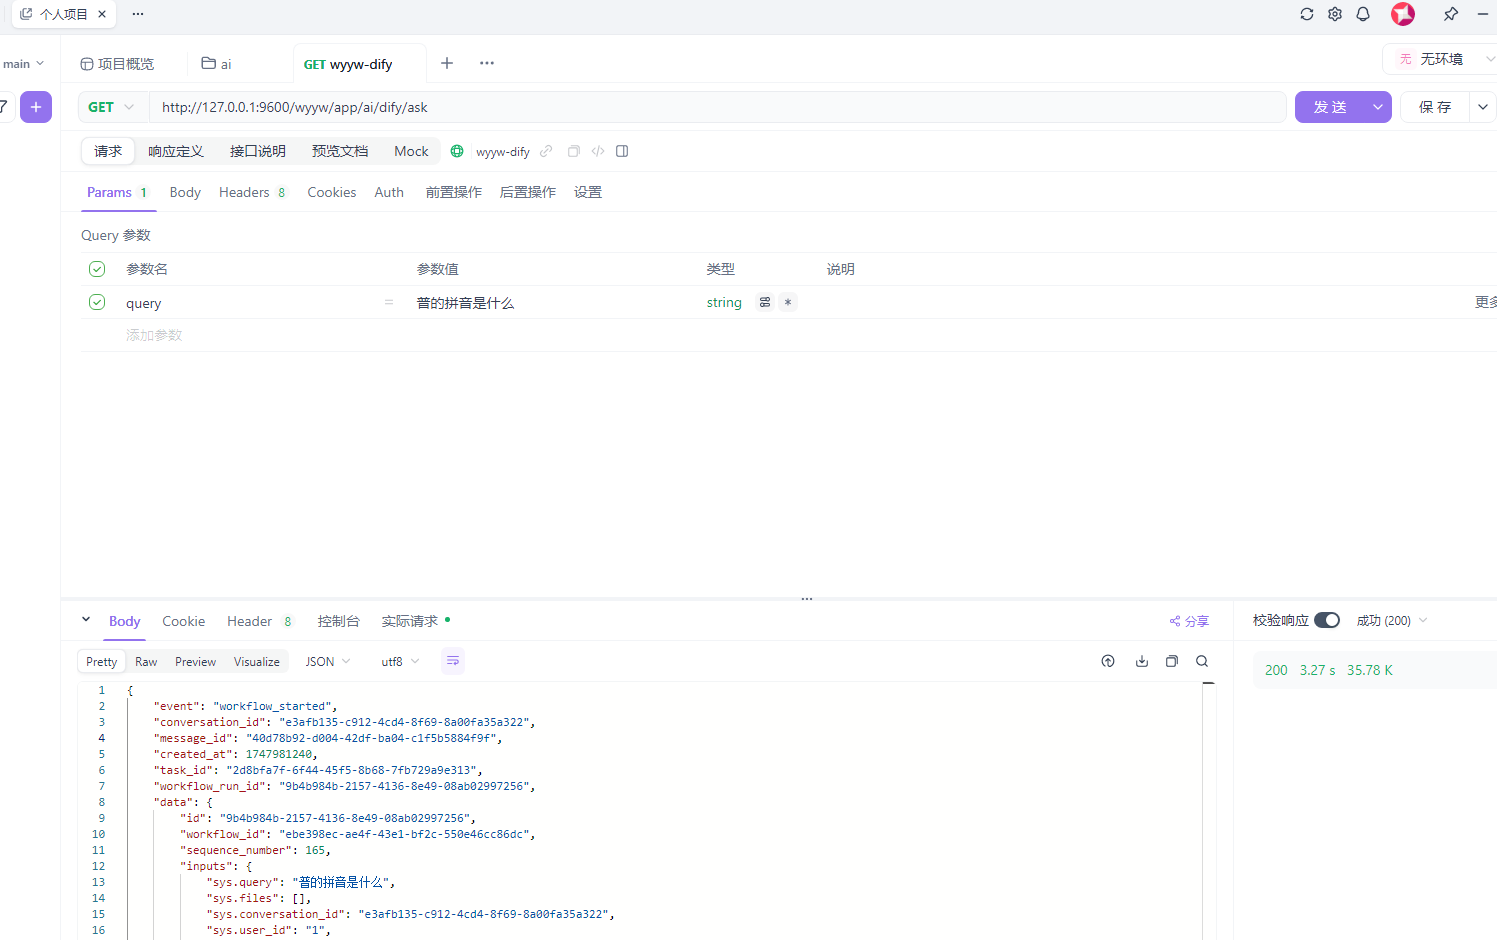This screenshot has height=940, width=1497.
Task: Open the response Cookie tab
Action: (x=184, y=621)
